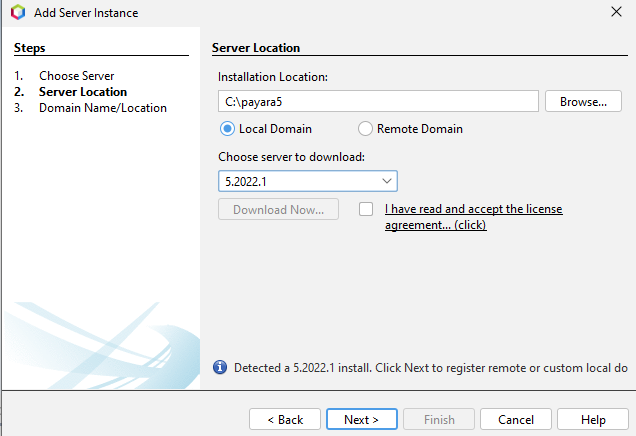Open the license agreement link
Screen dimensions: 636x436
tap(473, 217)
